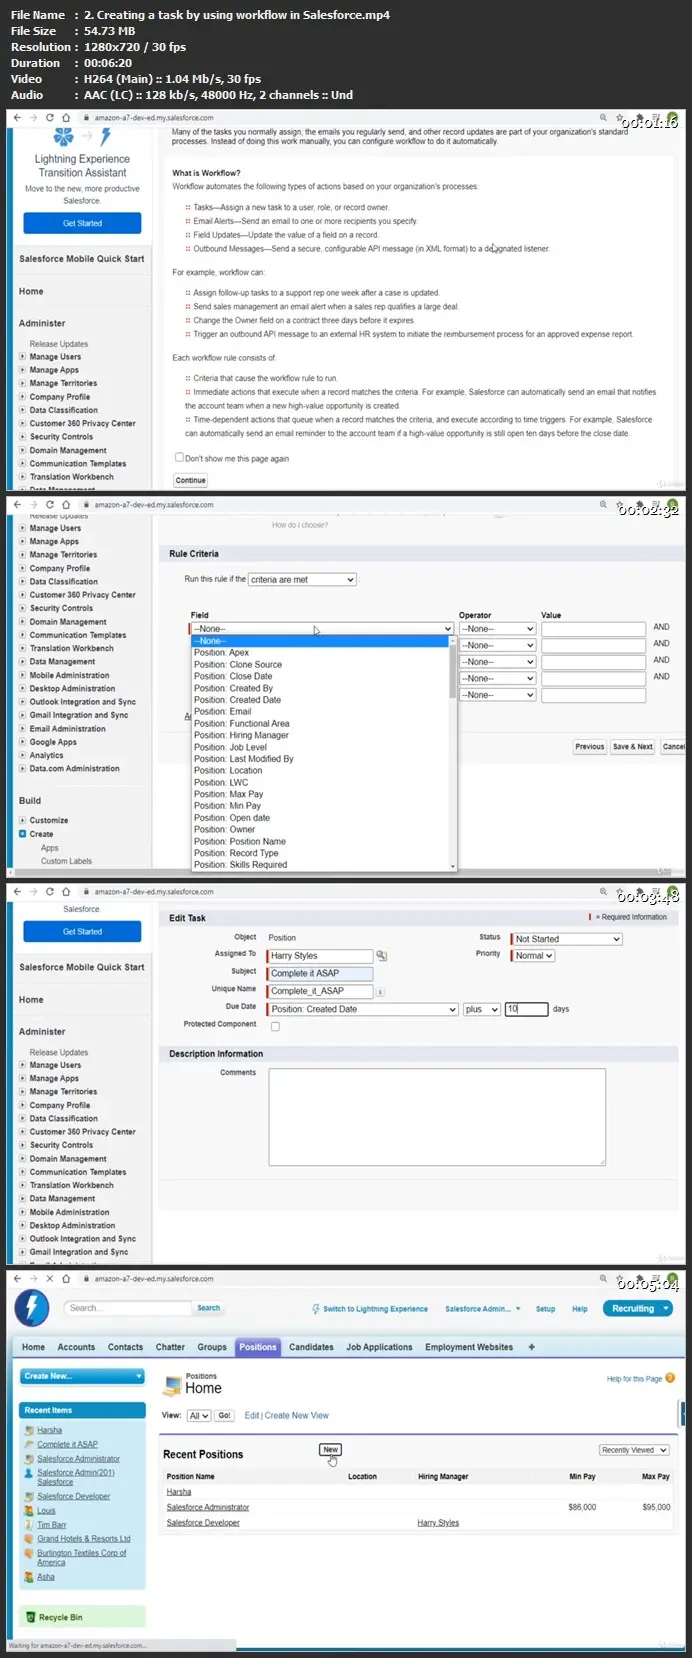Click the New button in Recent Positions
Viewport: 692px width, 1658px height.
pyautogui.click(x=330, y=1450)
